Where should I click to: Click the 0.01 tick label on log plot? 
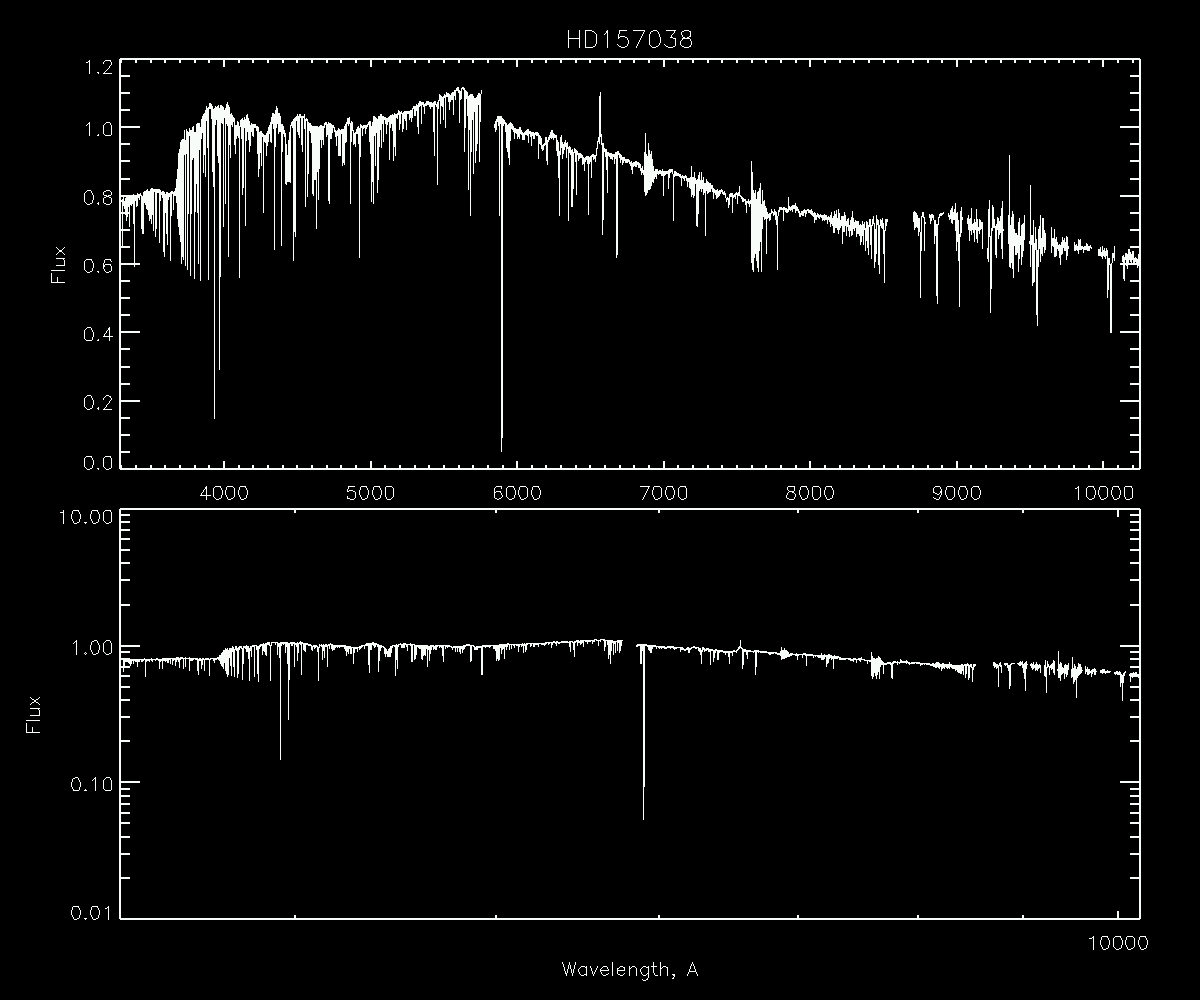92,913
